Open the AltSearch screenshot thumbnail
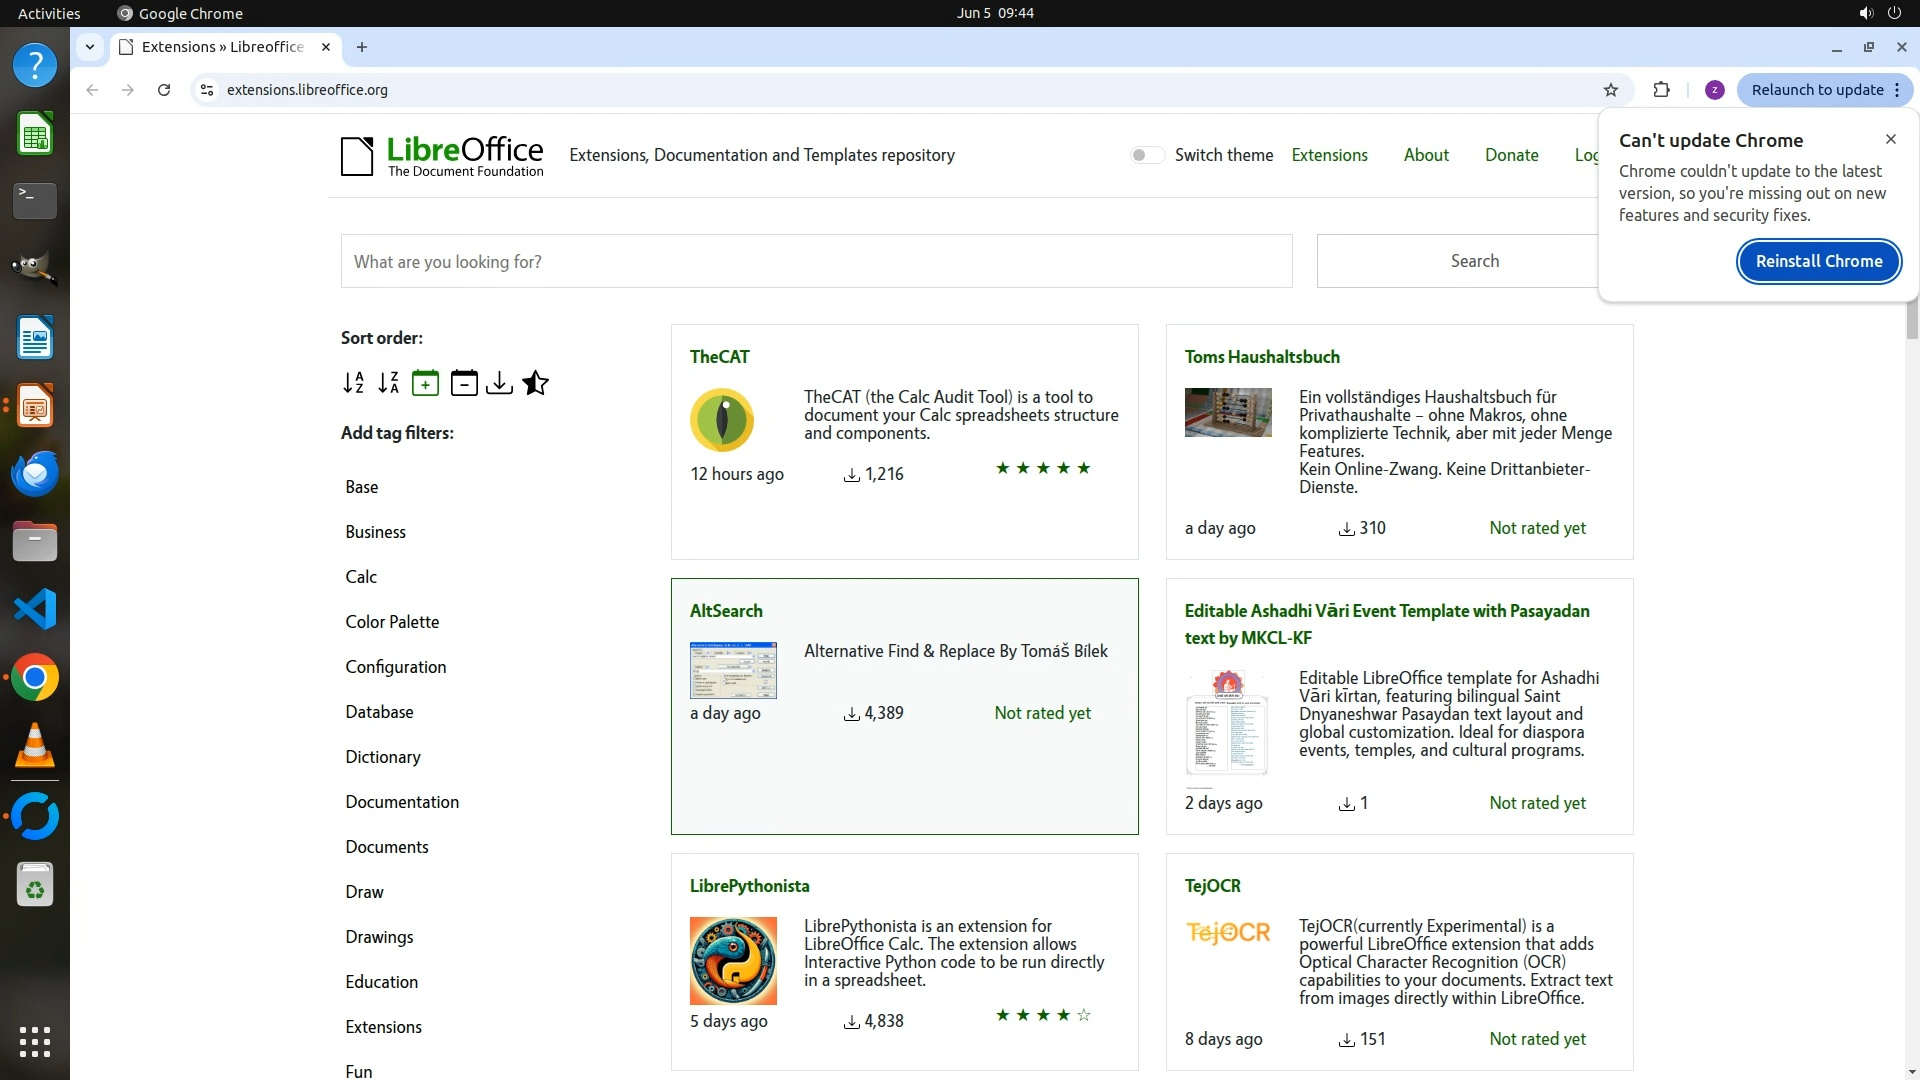The image size is (1920, 1080). coord(733,670)
